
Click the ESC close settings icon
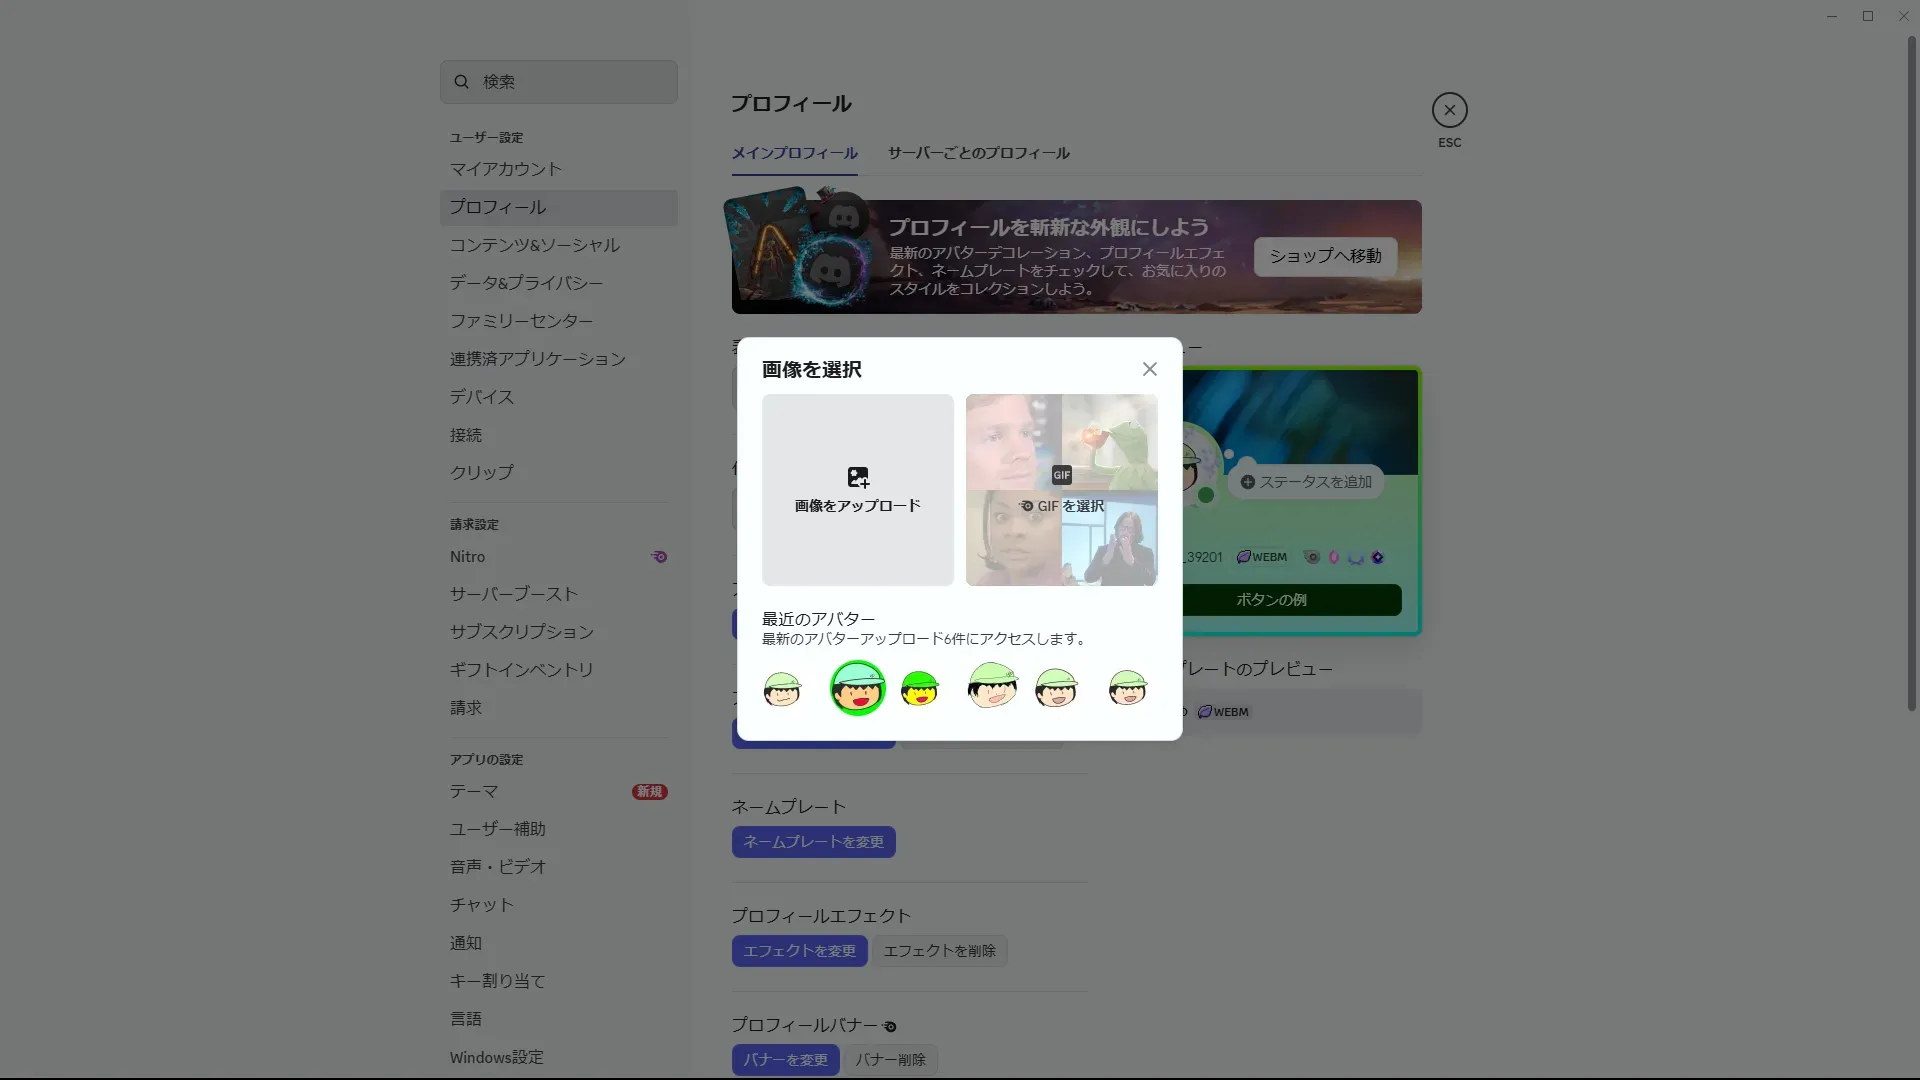pyautogui.click(x=1449, y=110)
